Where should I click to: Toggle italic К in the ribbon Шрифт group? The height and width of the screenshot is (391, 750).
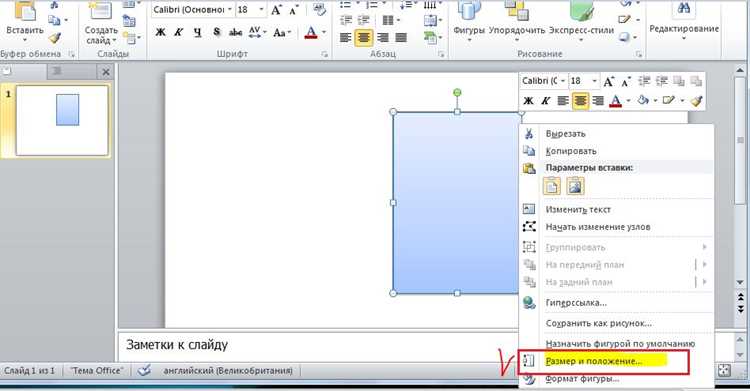179,33
